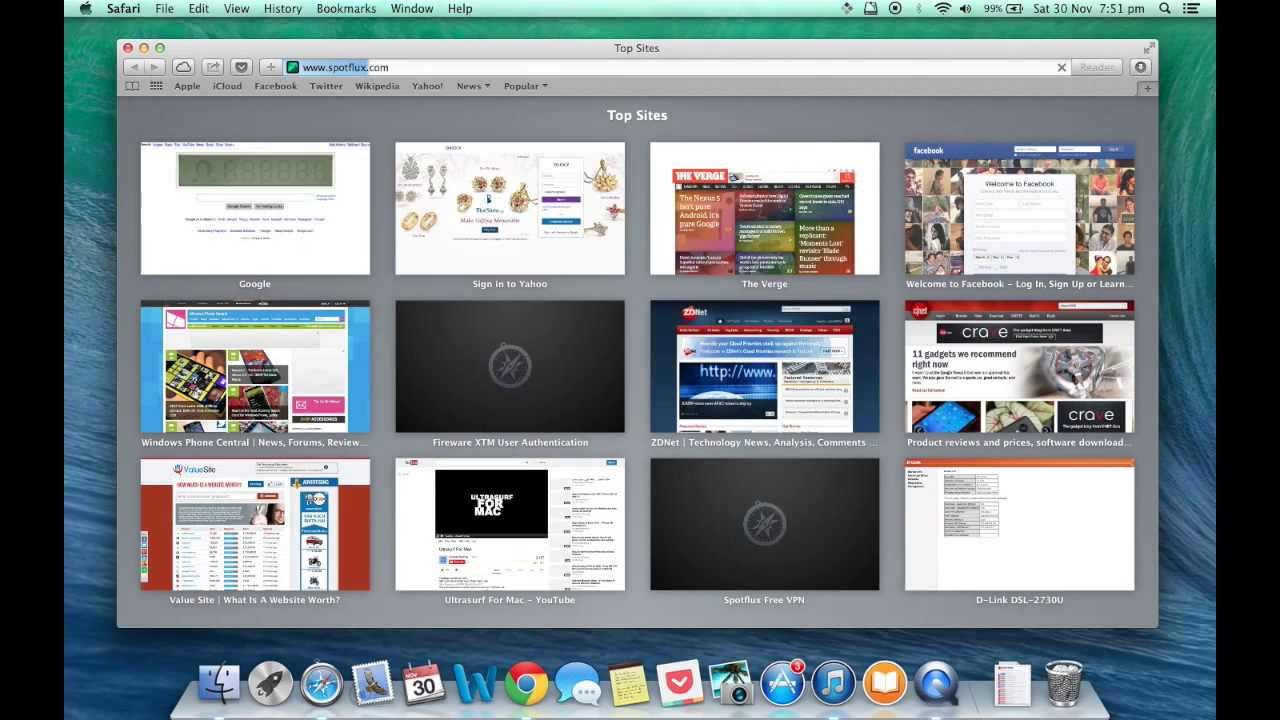
Task: Open Top Sites grid icon in bookmarks bar
Action: pos(156,86)
